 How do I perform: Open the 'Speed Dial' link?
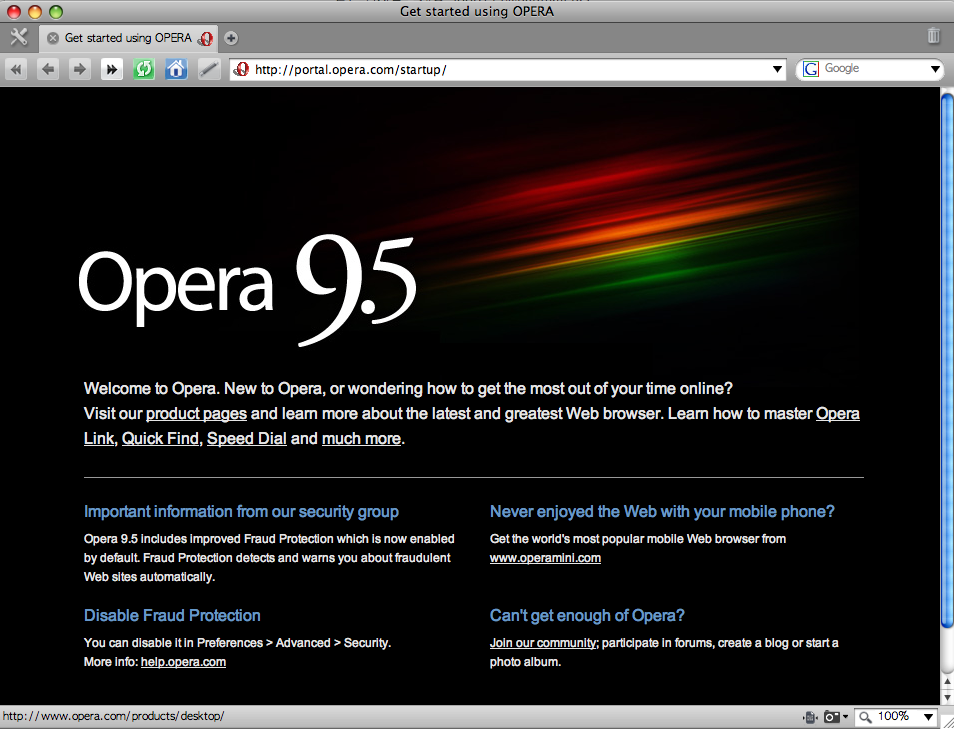246,439
